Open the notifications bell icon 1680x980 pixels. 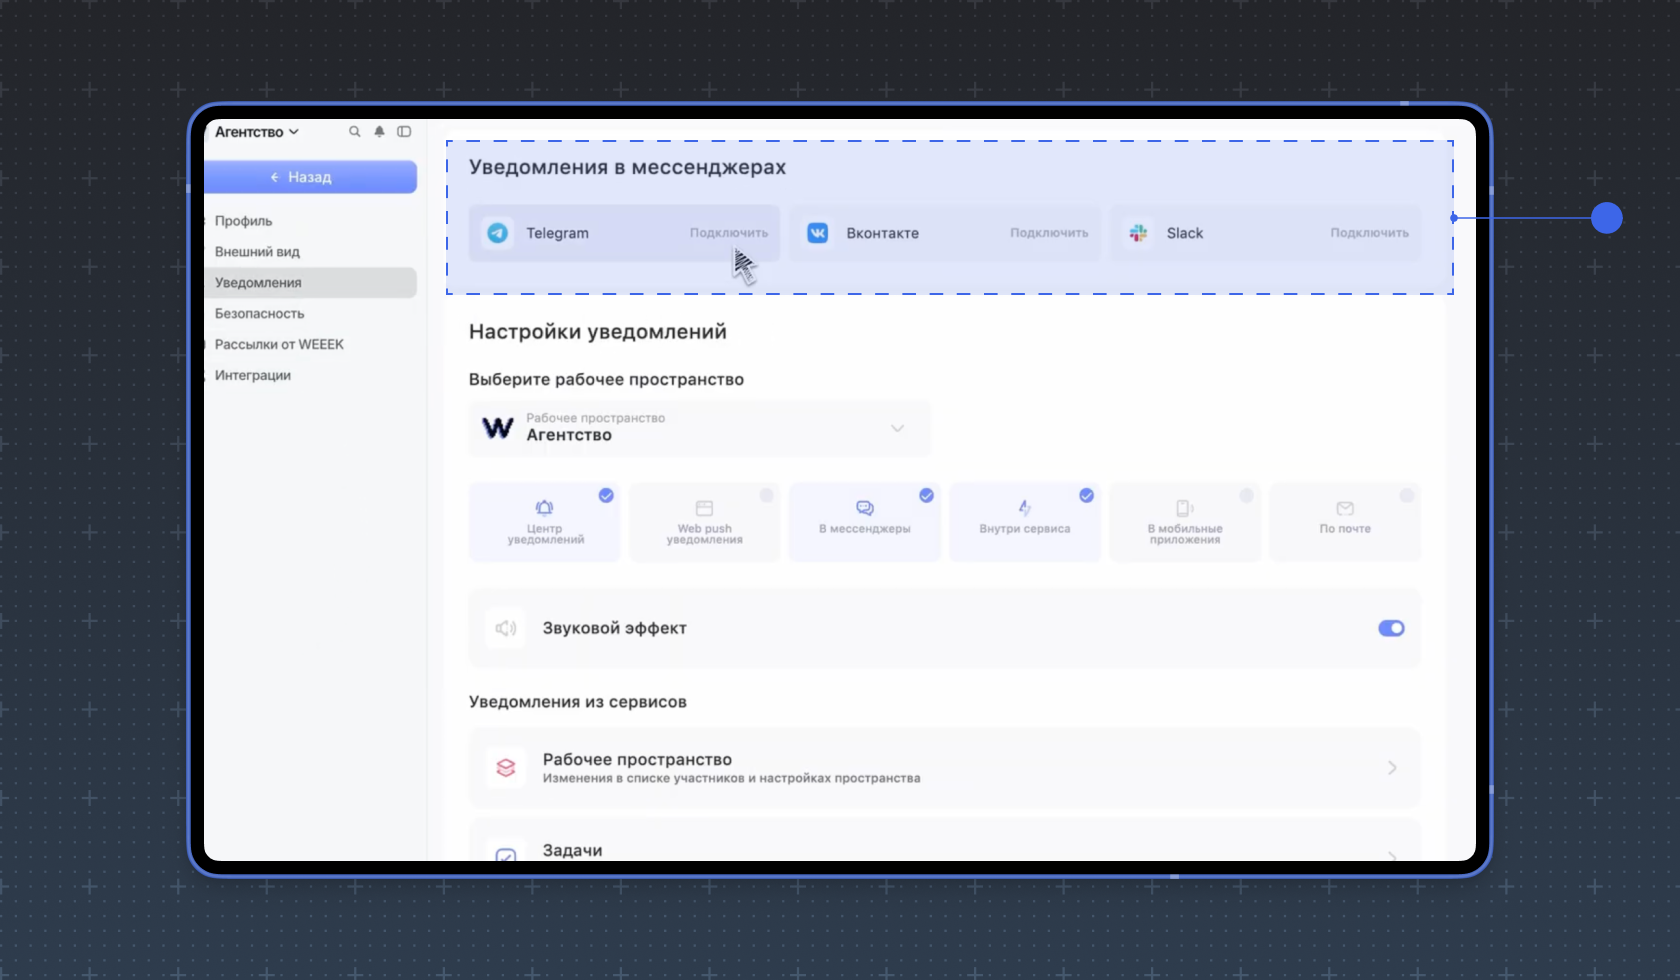pyautogui.click(x=379, y=132)
